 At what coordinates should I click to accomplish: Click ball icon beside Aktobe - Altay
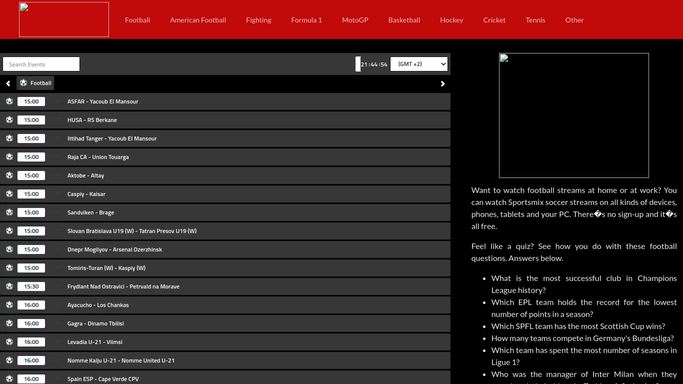click(10, 175)
